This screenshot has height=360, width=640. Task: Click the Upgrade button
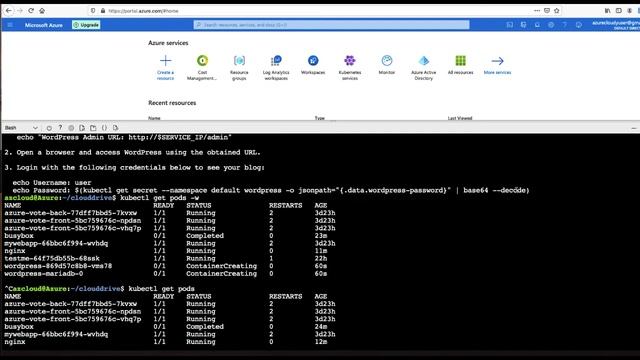86,25
